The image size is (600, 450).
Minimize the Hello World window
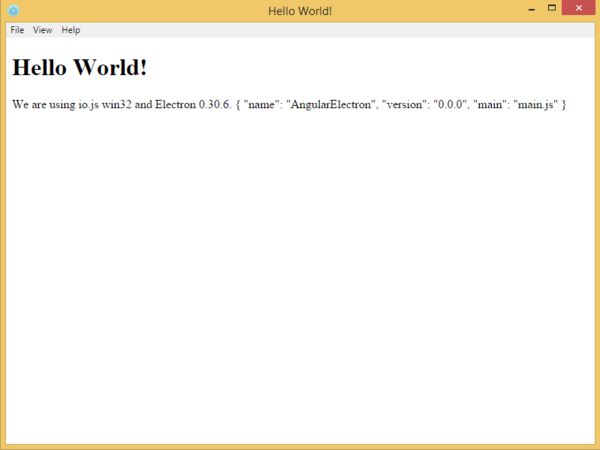coord(532,8)
